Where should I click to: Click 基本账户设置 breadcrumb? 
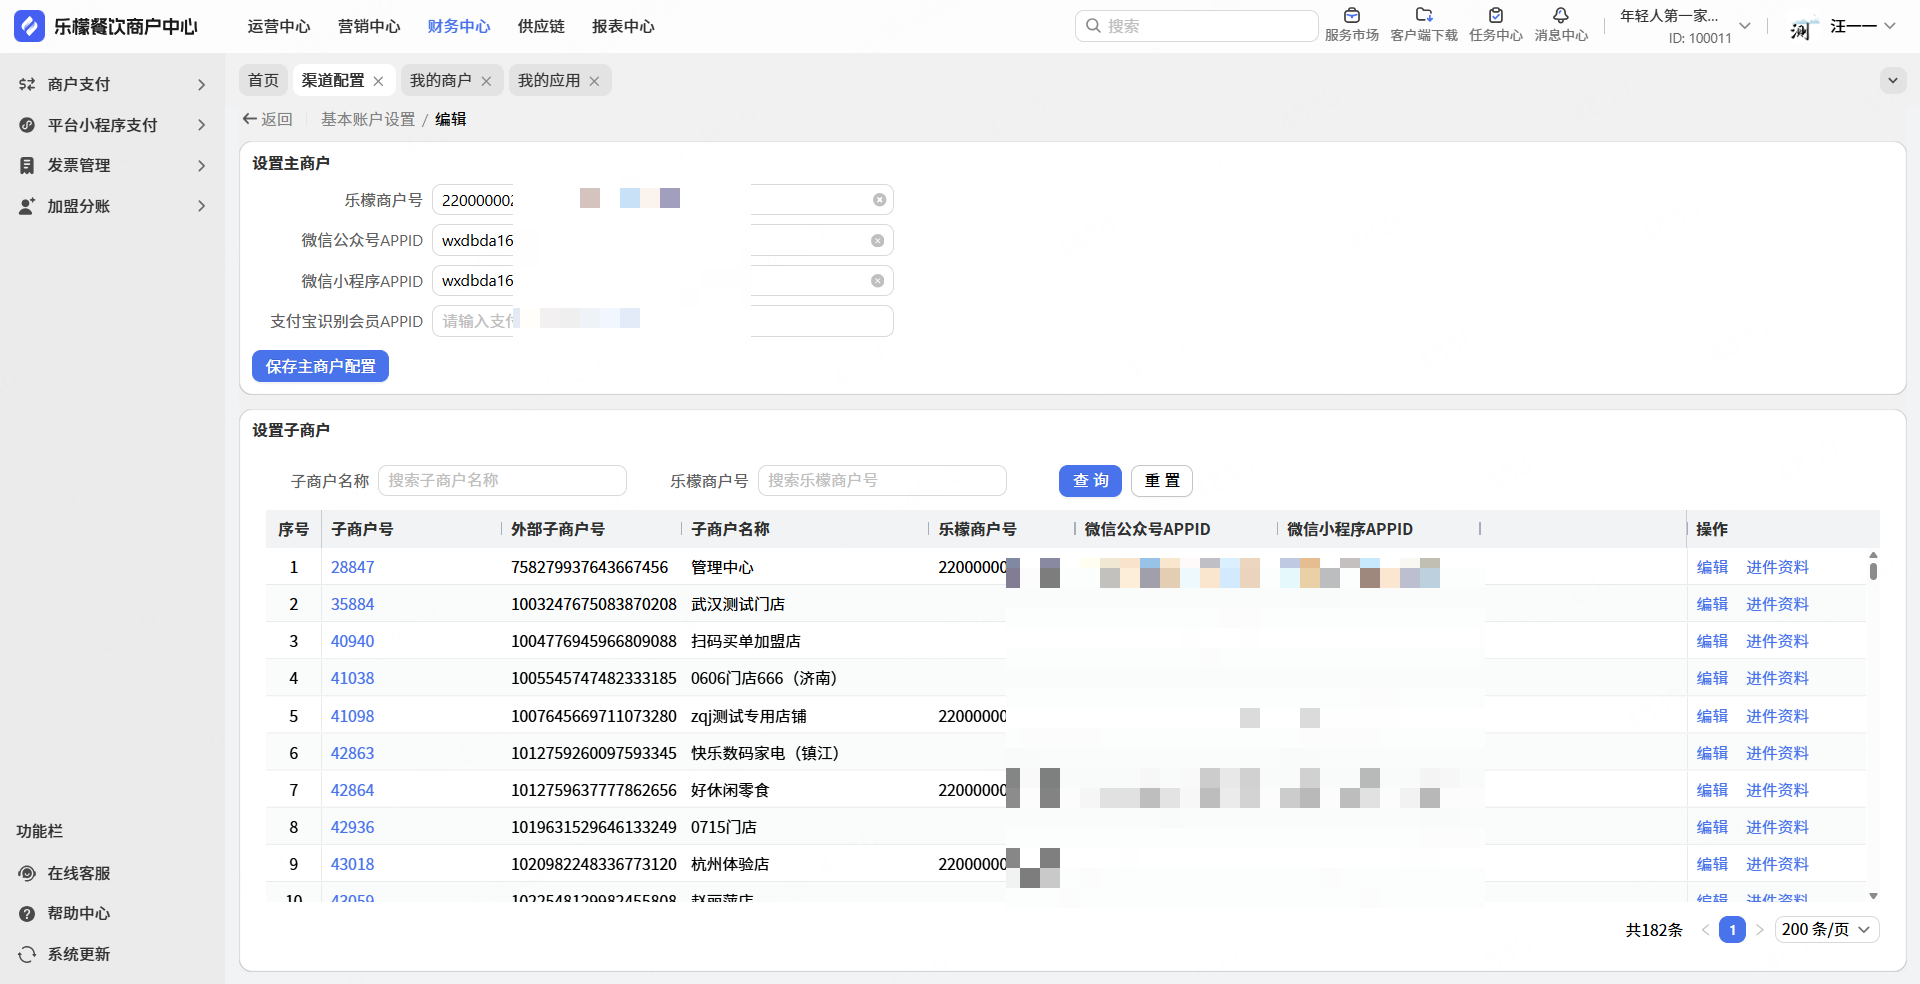pos(367,119)
